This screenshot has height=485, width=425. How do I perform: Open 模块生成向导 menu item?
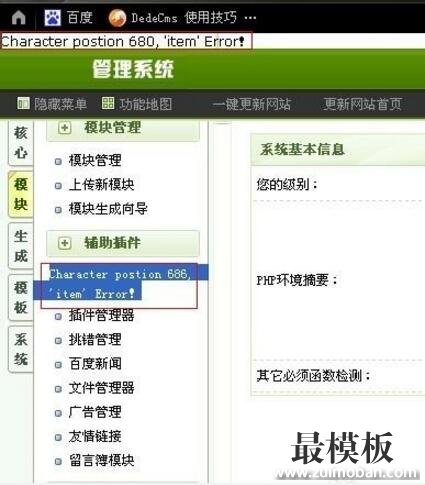(108, 209)
